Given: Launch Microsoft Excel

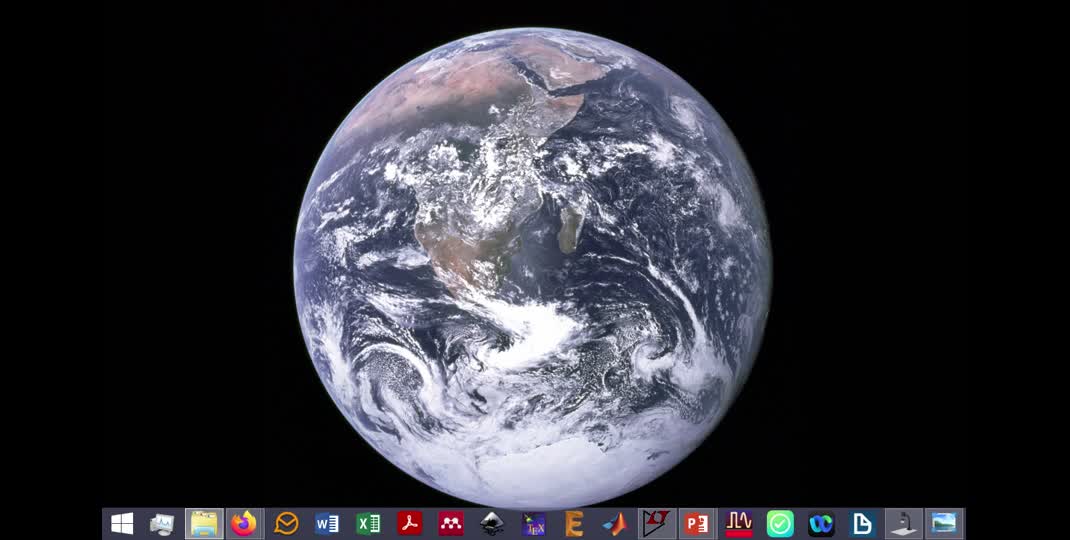Looking at the screenshot, I should click(368, 524).
